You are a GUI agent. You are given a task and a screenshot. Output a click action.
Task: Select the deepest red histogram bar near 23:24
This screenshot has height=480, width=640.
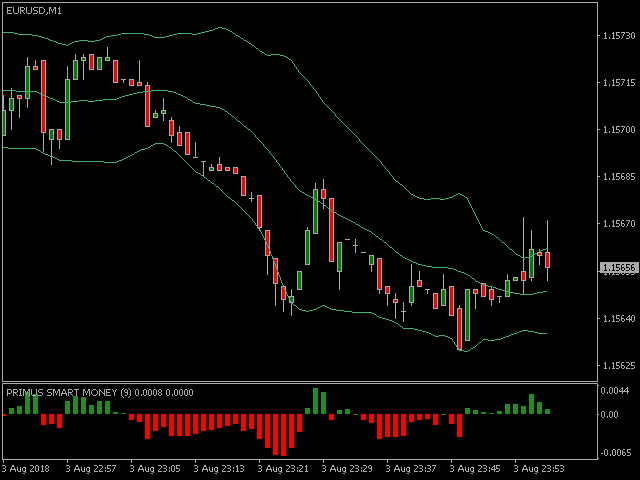(283, 435)
